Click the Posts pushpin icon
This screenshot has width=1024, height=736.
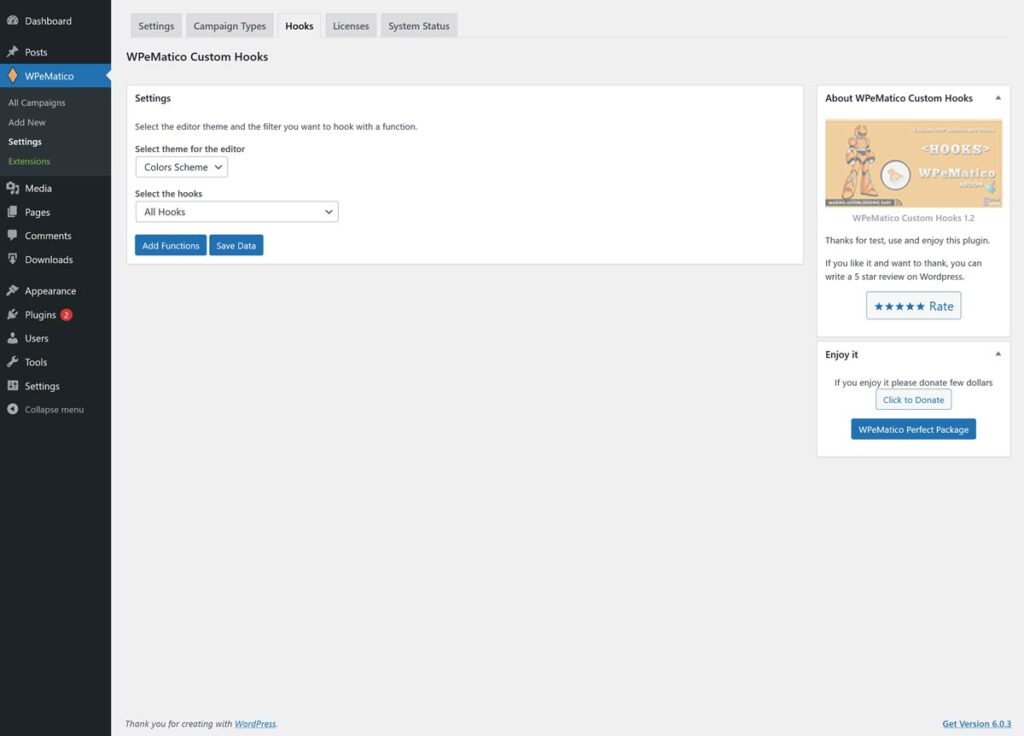[12, 52]
